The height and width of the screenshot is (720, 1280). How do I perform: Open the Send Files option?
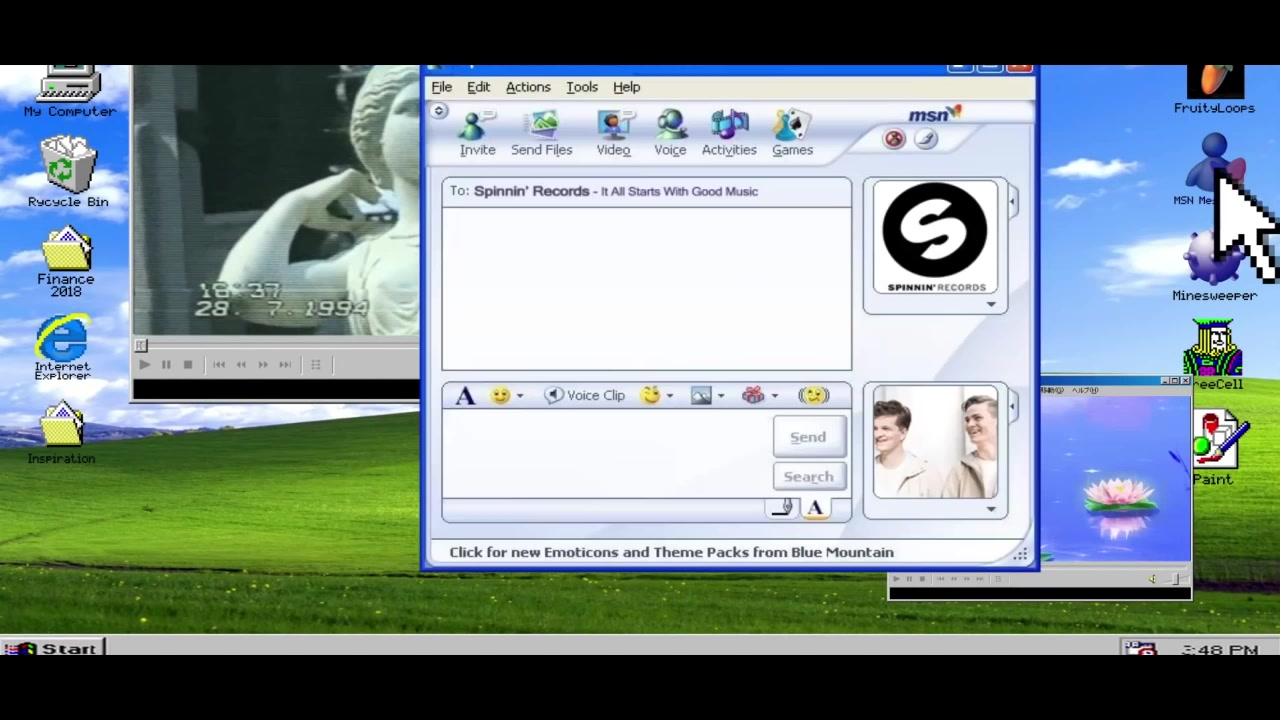tap(541, 133)
